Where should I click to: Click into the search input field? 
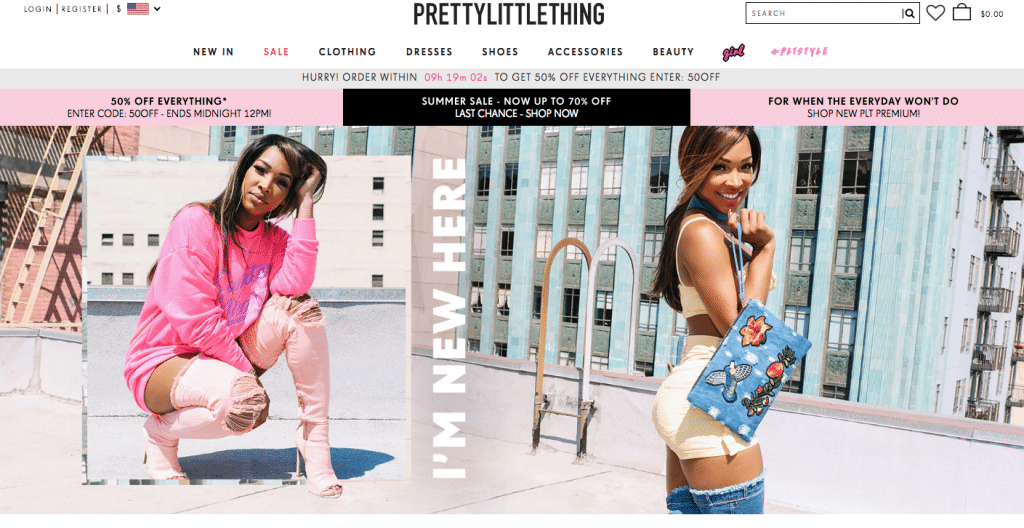coord(824,13)
